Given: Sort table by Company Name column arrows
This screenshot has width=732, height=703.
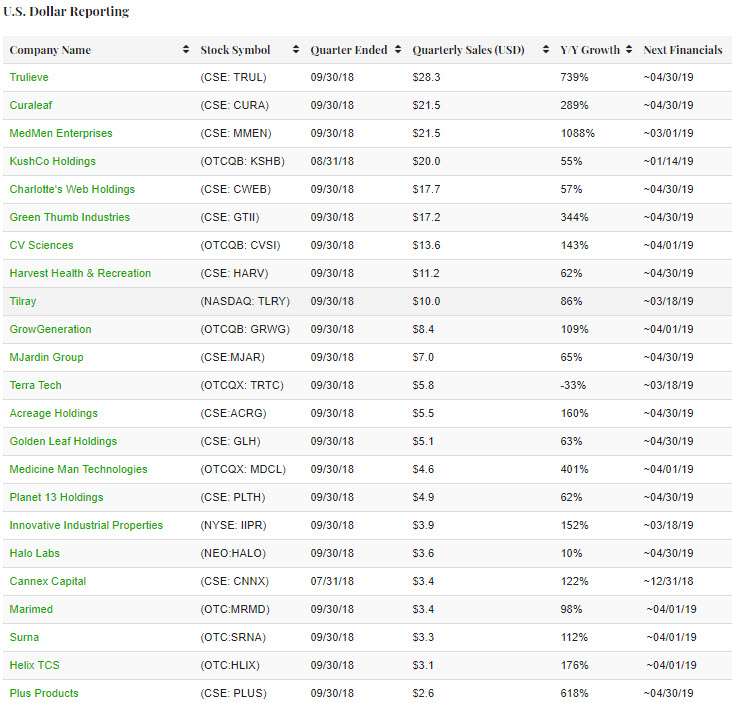Looking at the screenshot, I should (x=186, y=50).
